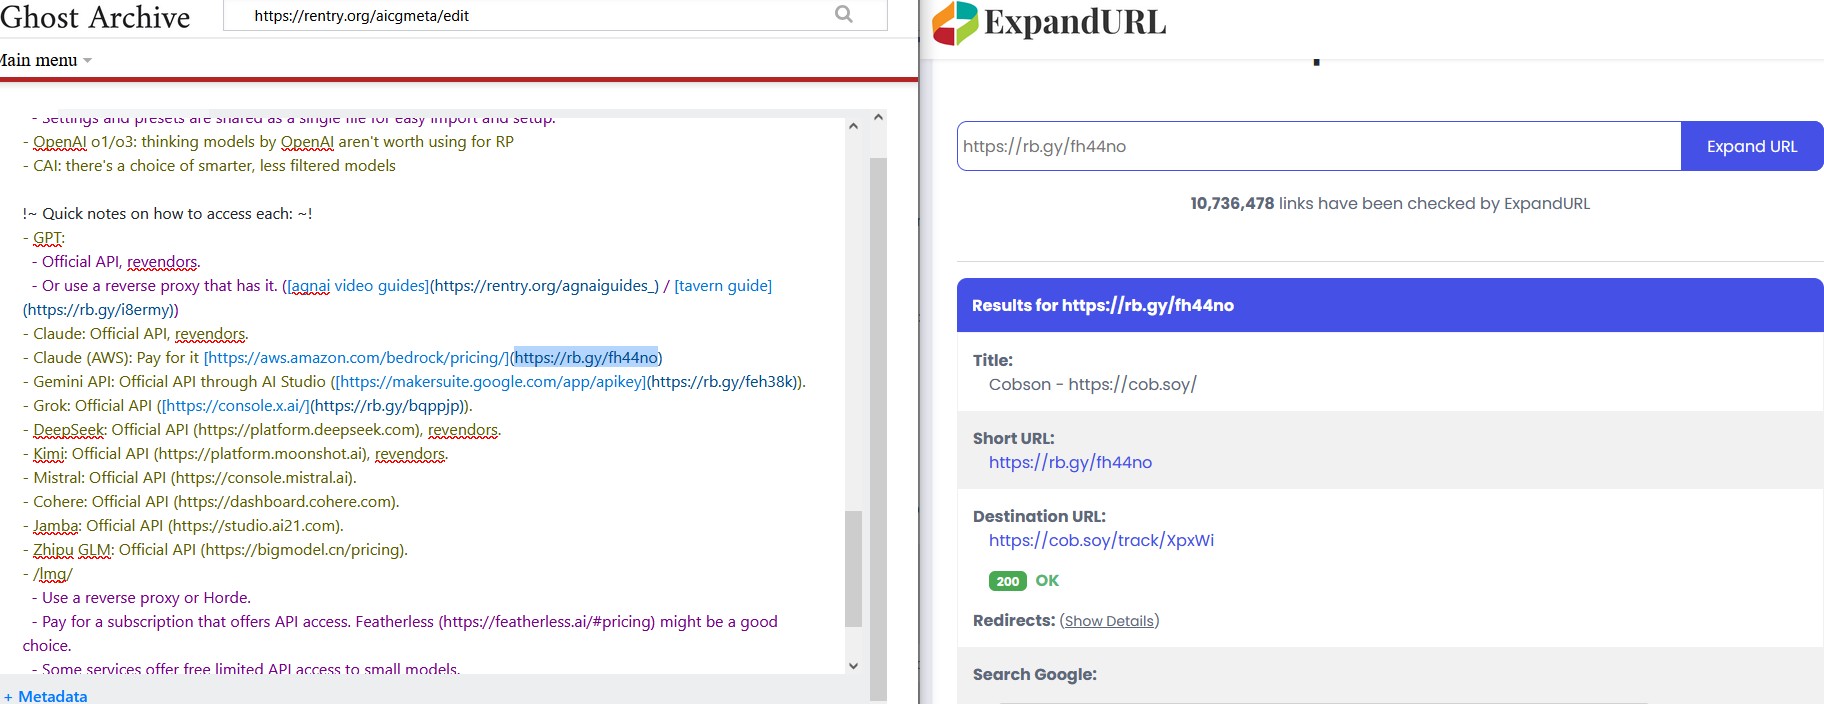Click the ExpandURL short link input field

(1319, 146)
